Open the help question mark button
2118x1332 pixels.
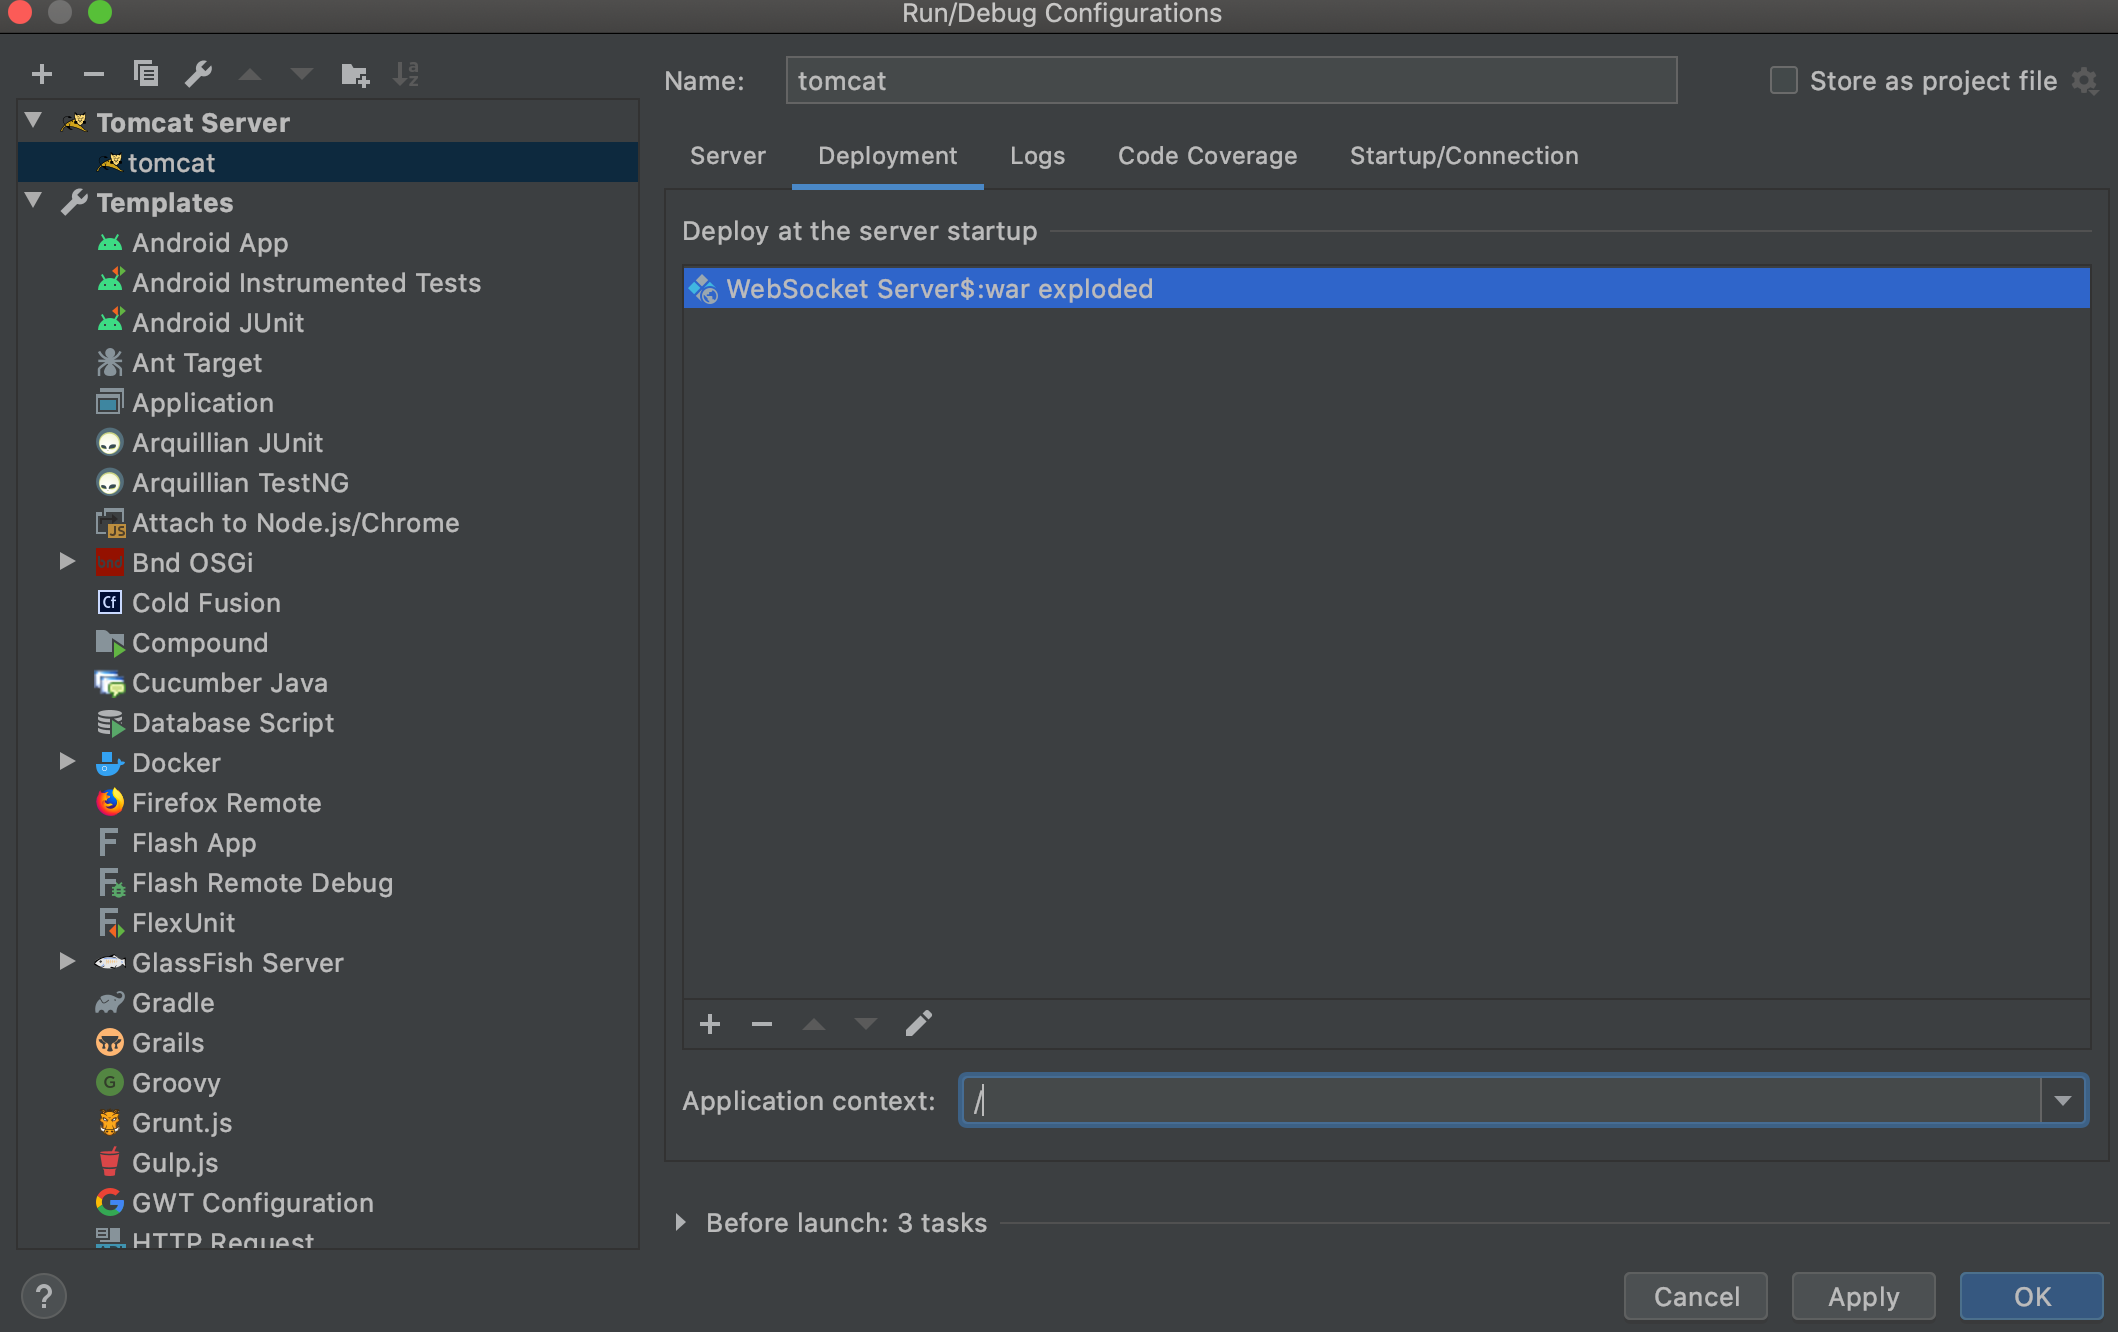point(43,1296)
